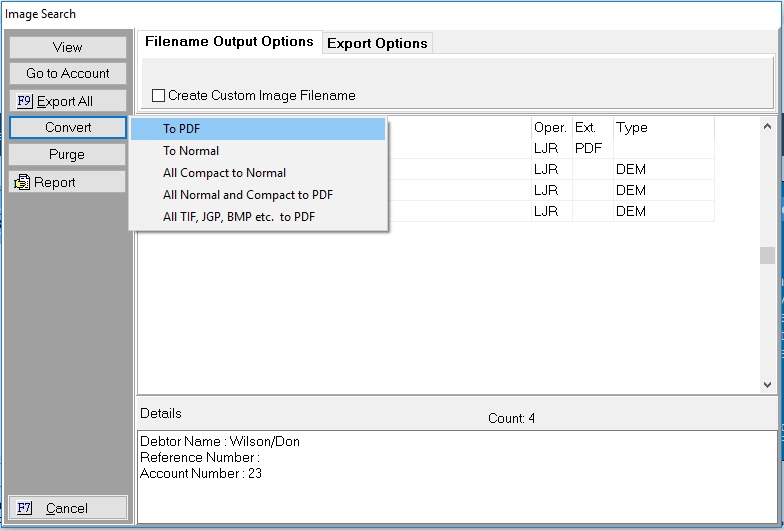Sort by the Oper. column header
The image size is (784, 530).
pyautogui.click(x=550, y=128)
